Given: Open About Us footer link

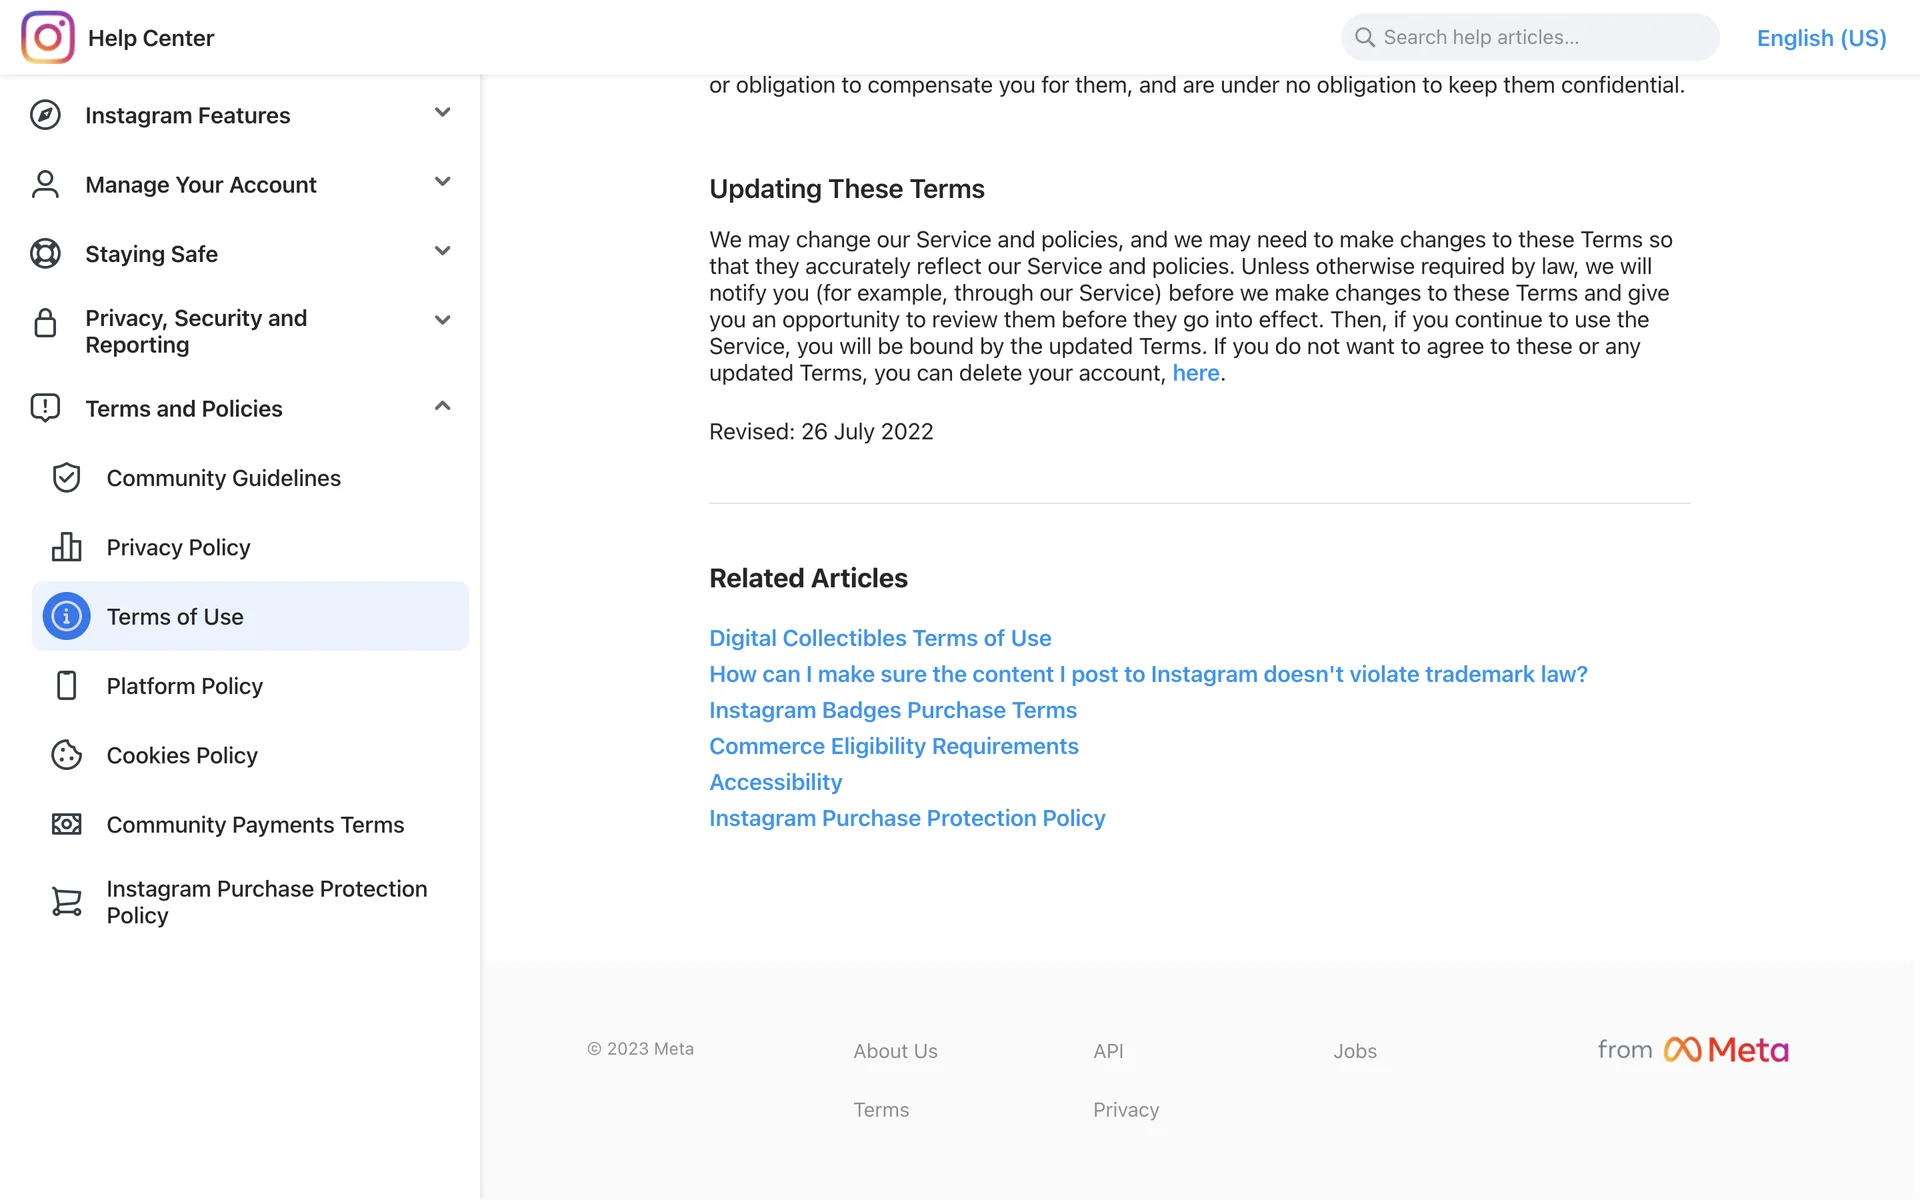Looking at the screenshot, I should 895,1051.
